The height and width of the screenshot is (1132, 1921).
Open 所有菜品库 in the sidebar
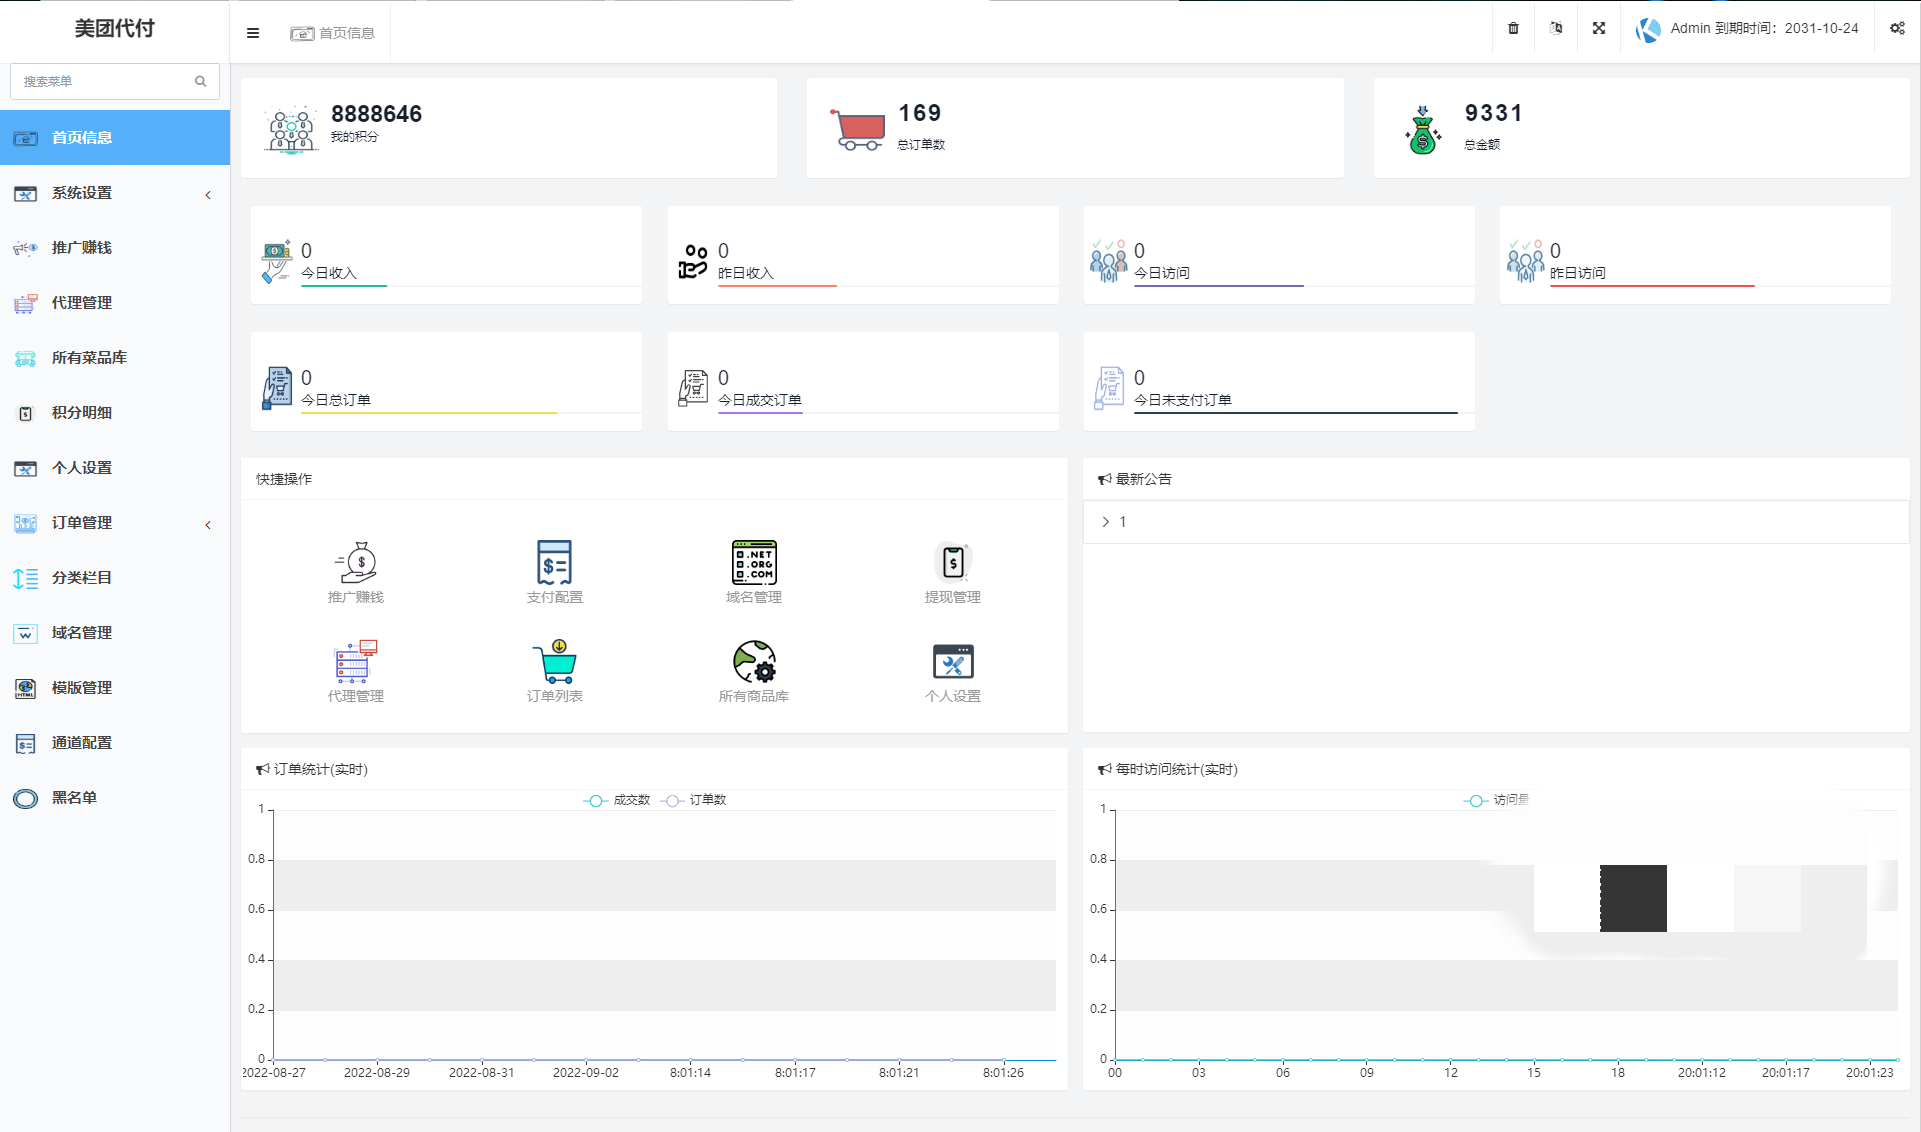pos(115,358)
